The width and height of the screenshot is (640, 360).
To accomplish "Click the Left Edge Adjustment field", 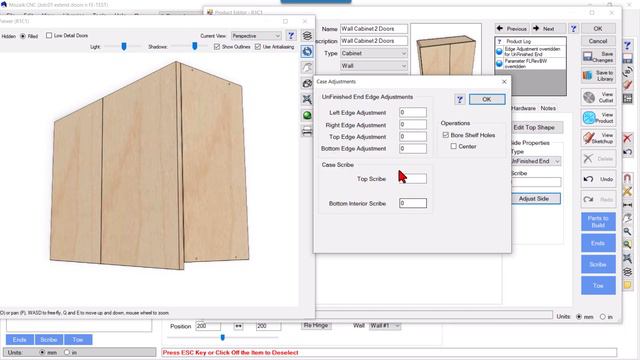I will 413,112.
